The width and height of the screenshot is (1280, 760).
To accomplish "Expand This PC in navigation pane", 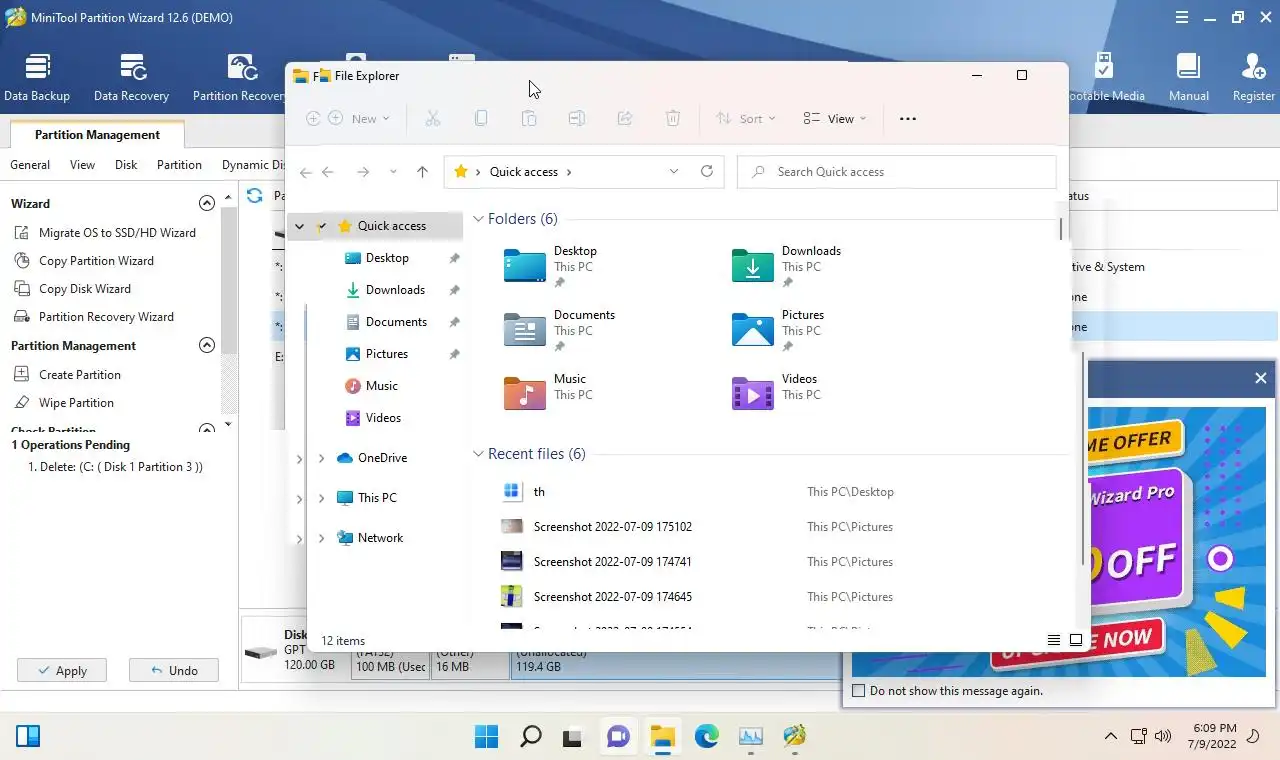I will tap(321, 498).
